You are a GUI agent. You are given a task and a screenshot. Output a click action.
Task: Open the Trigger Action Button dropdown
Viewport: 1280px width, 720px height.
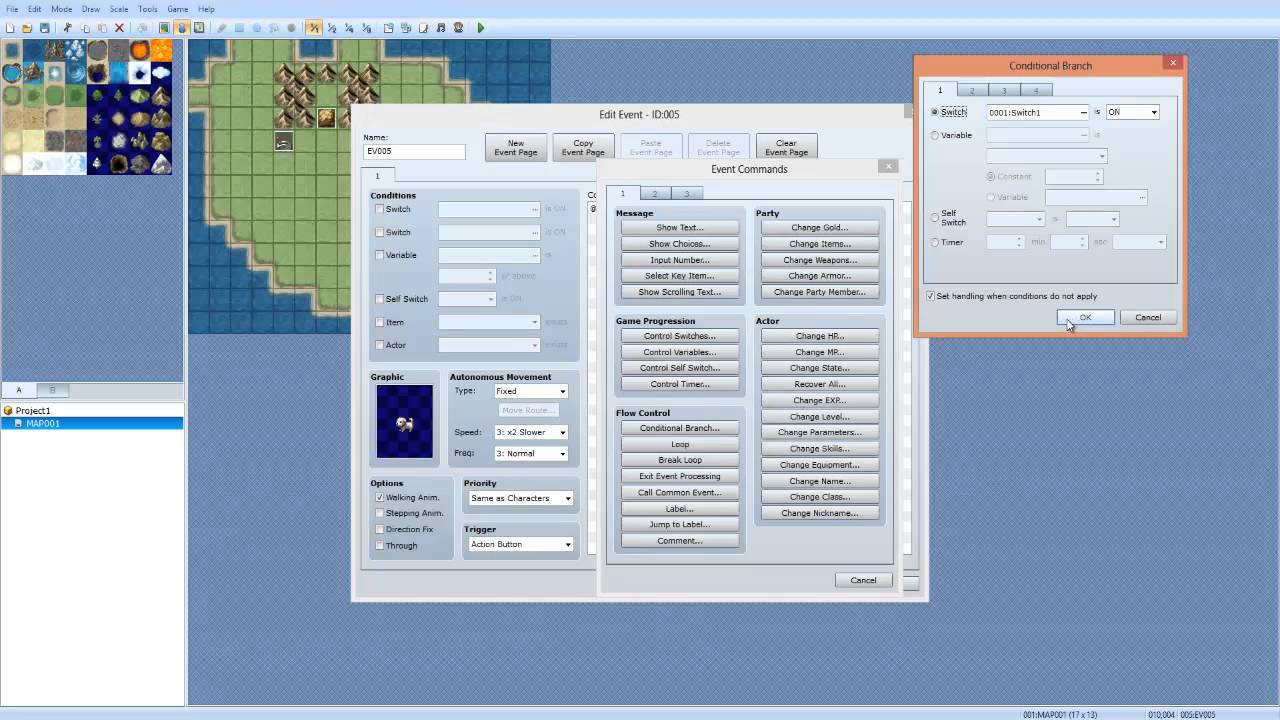tap(520, 544)
